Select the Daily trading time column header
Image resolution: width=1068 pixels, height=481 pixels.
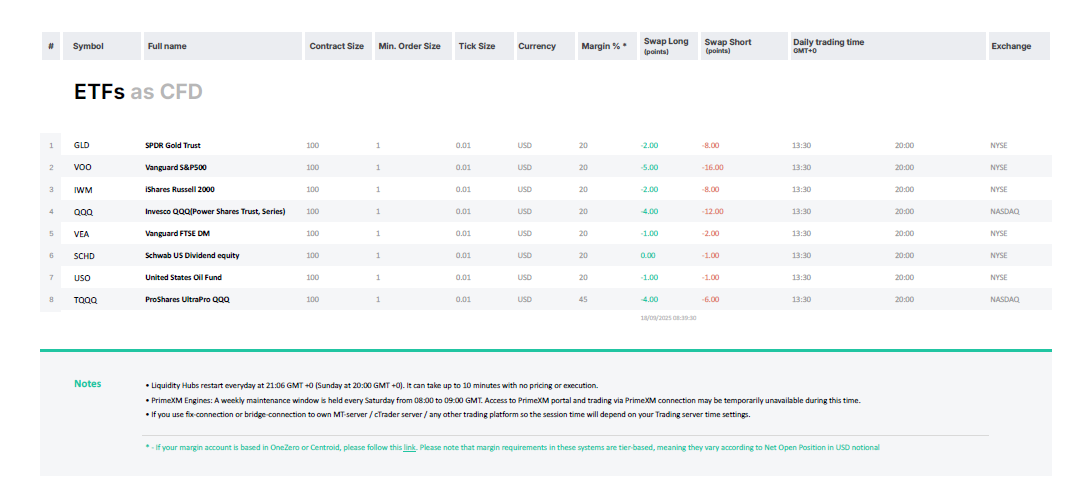click(888, 46)
